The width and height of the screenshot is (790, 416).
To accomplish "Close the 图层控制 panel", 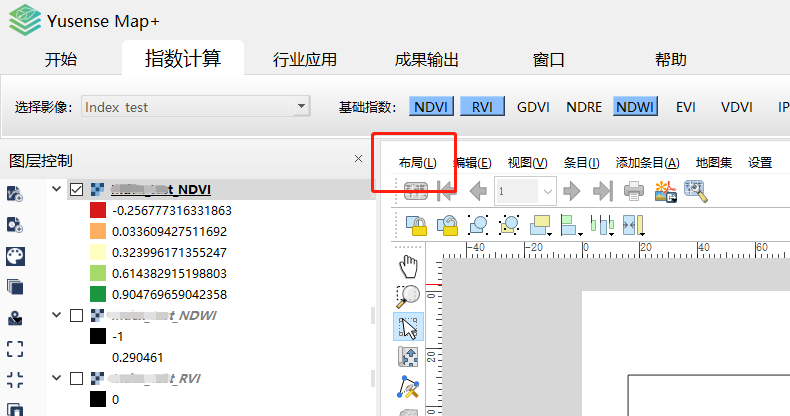I will 359,159.
